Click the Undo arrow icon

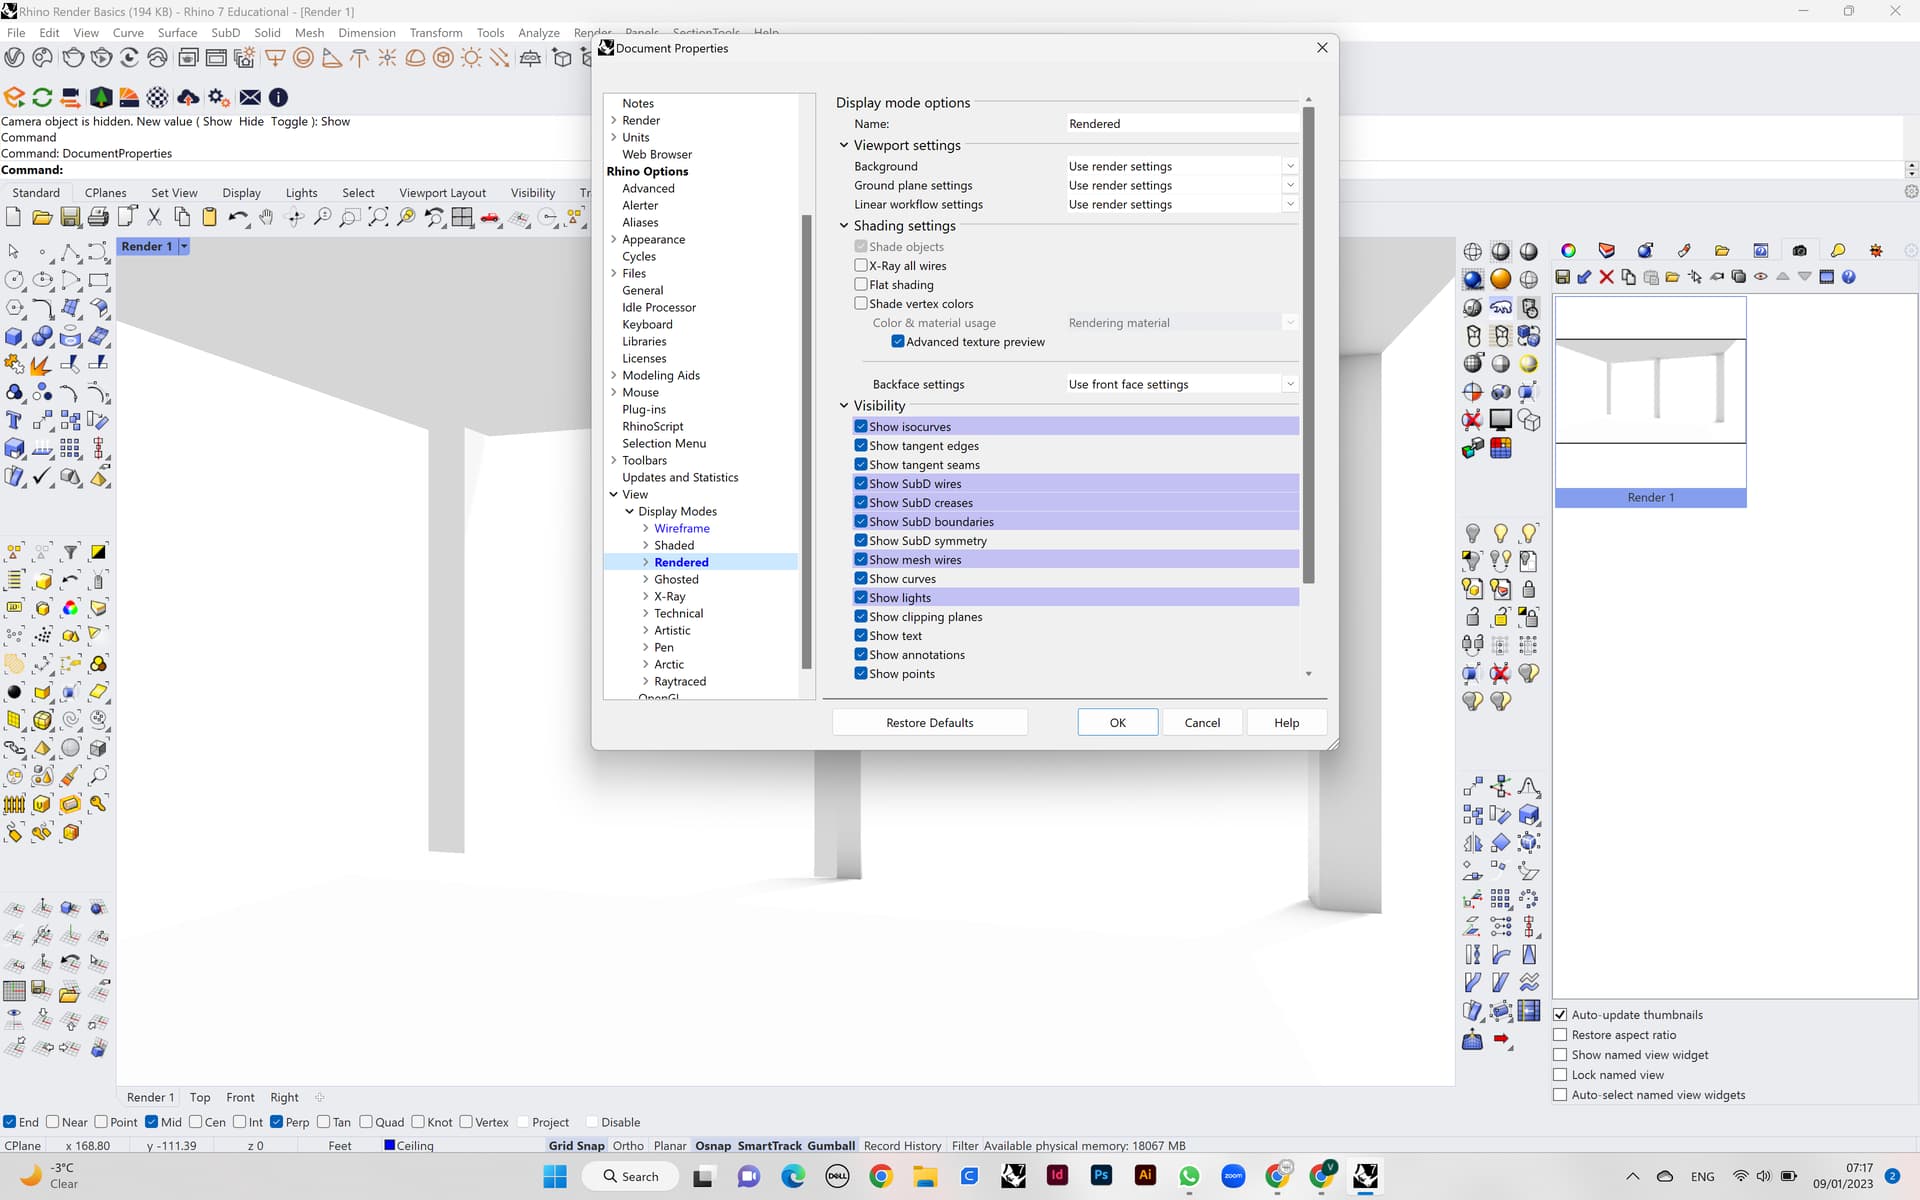pyautogui.click(x=237, y=217)
